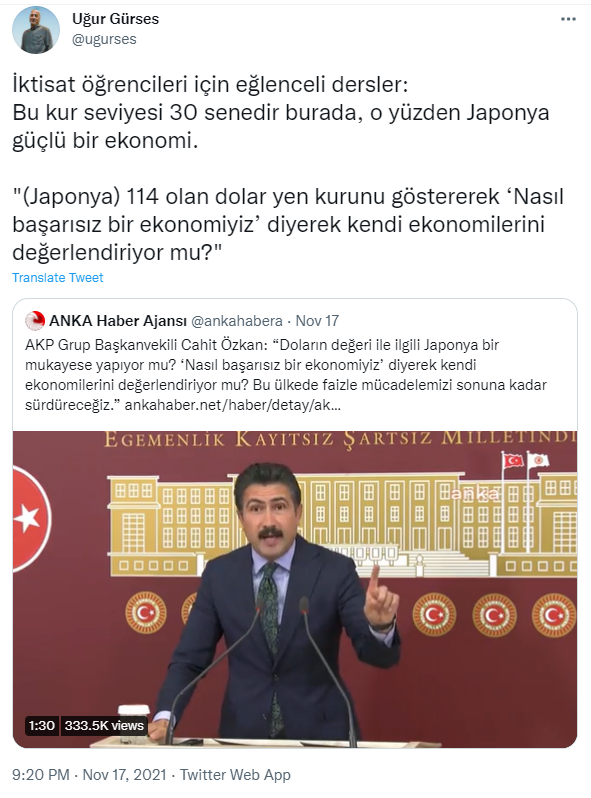Viewport: 591px width, 798px height.
Task: Click the quoted tweet text body
Action: pos(286,375)
